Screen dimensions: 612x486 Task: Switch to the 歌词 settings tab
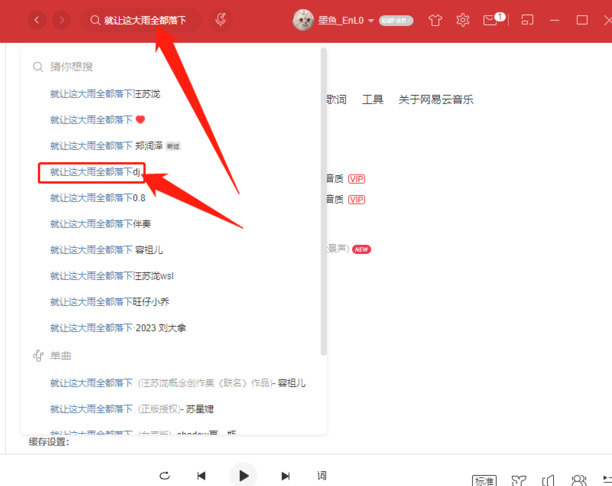[x=336, y=100]
